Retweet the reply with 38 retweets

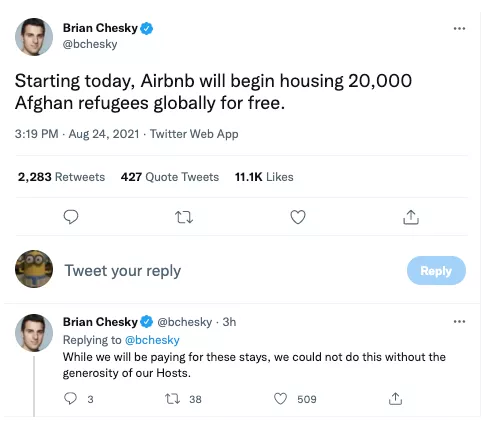click(173, 399)
